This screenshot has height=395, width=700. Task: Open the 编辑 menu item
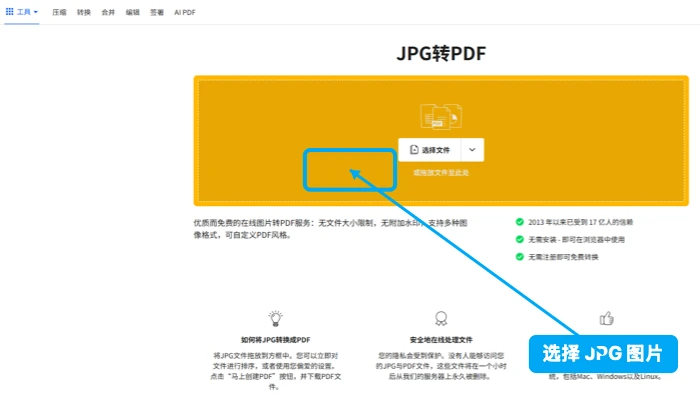133,12
